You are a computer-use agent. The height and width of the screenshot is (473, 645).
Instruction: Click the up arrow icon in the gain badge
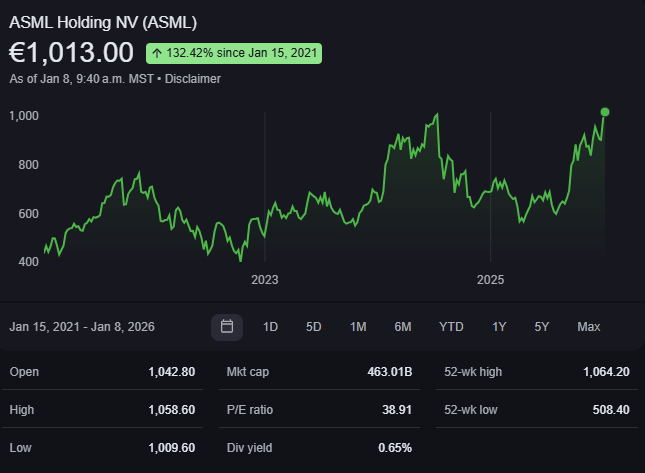click(x=157, y=53)
